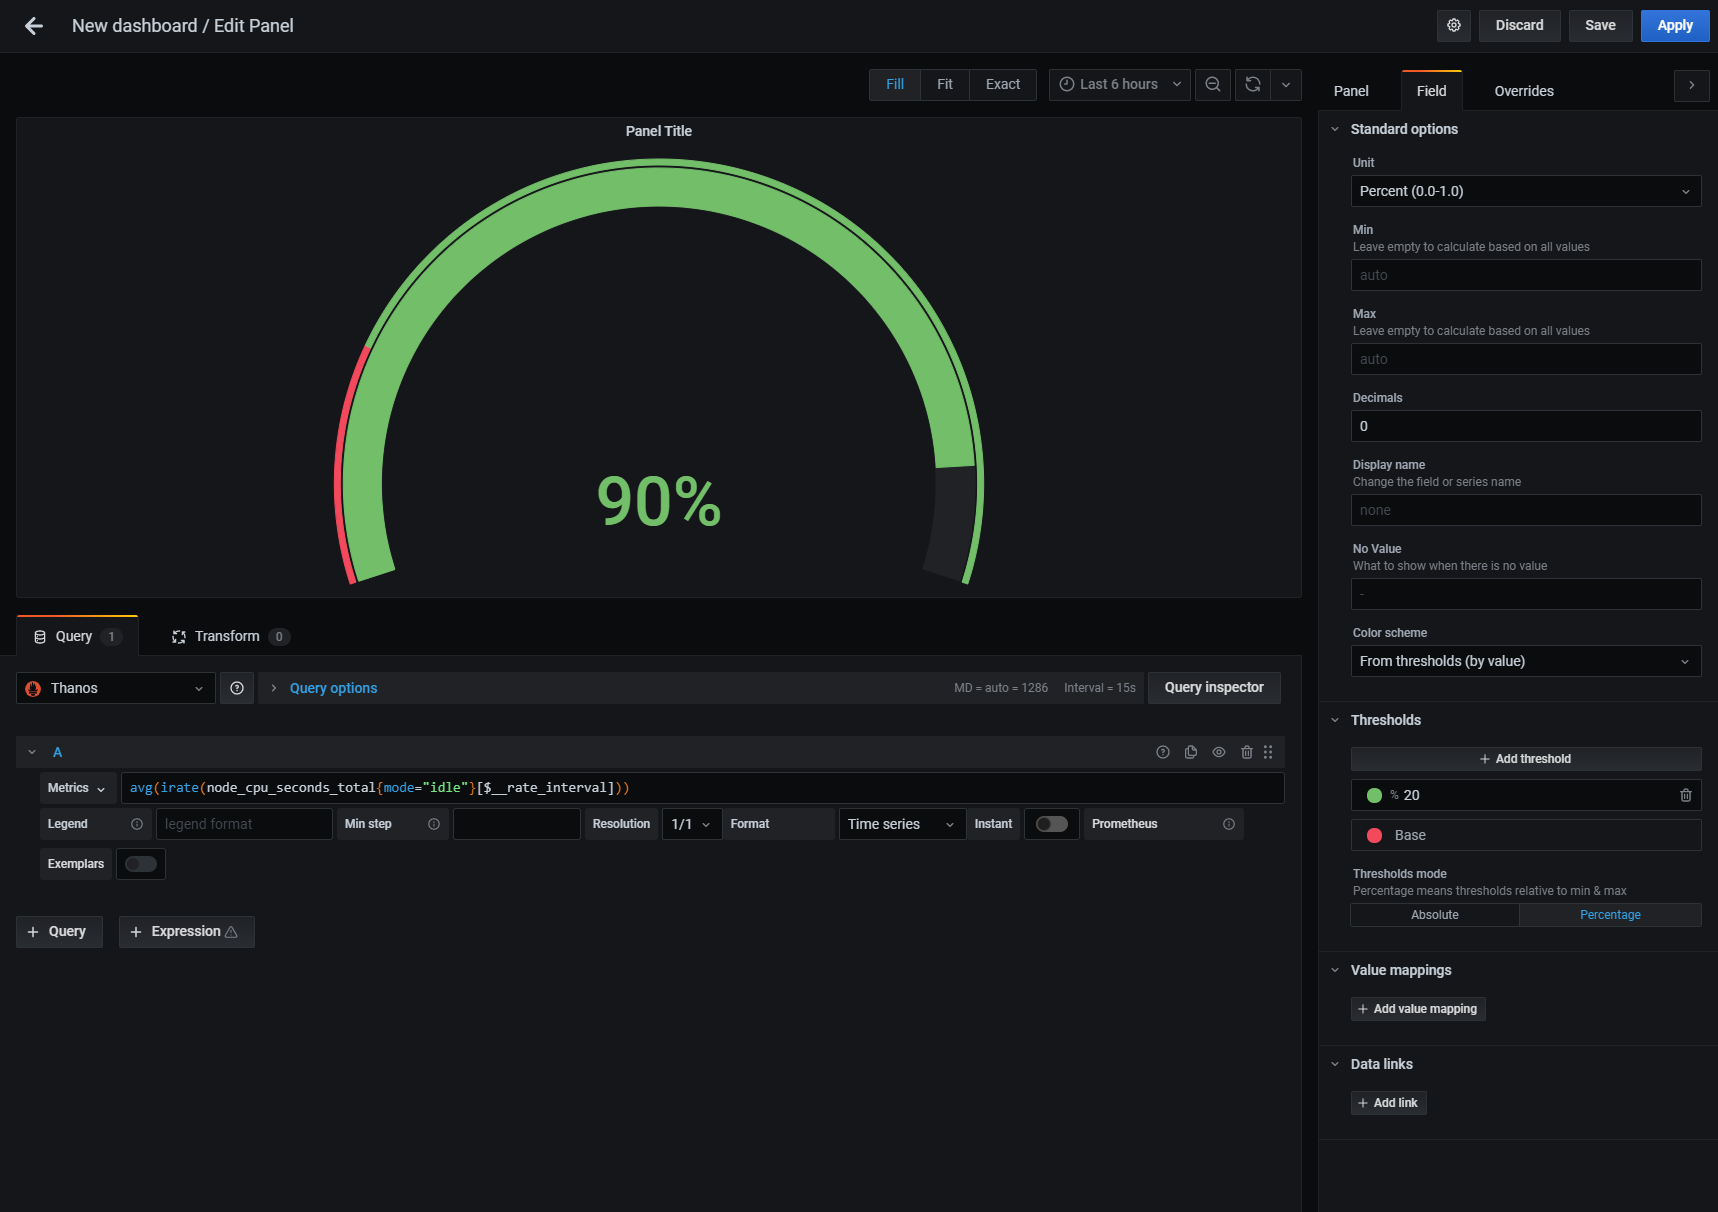The height and width of the screenshot is (1212, 1718).
Task: Click the Apply button
Action: 1674,25
